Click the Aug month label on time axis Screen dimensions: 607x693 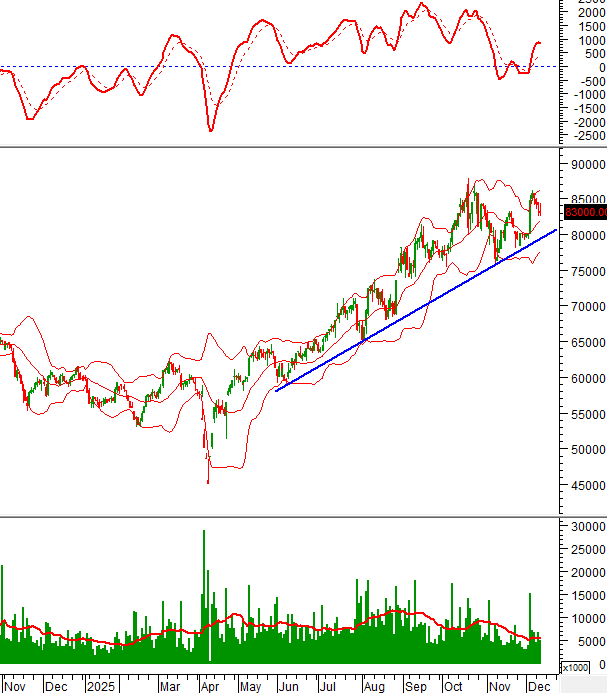[x=372, y=686]
